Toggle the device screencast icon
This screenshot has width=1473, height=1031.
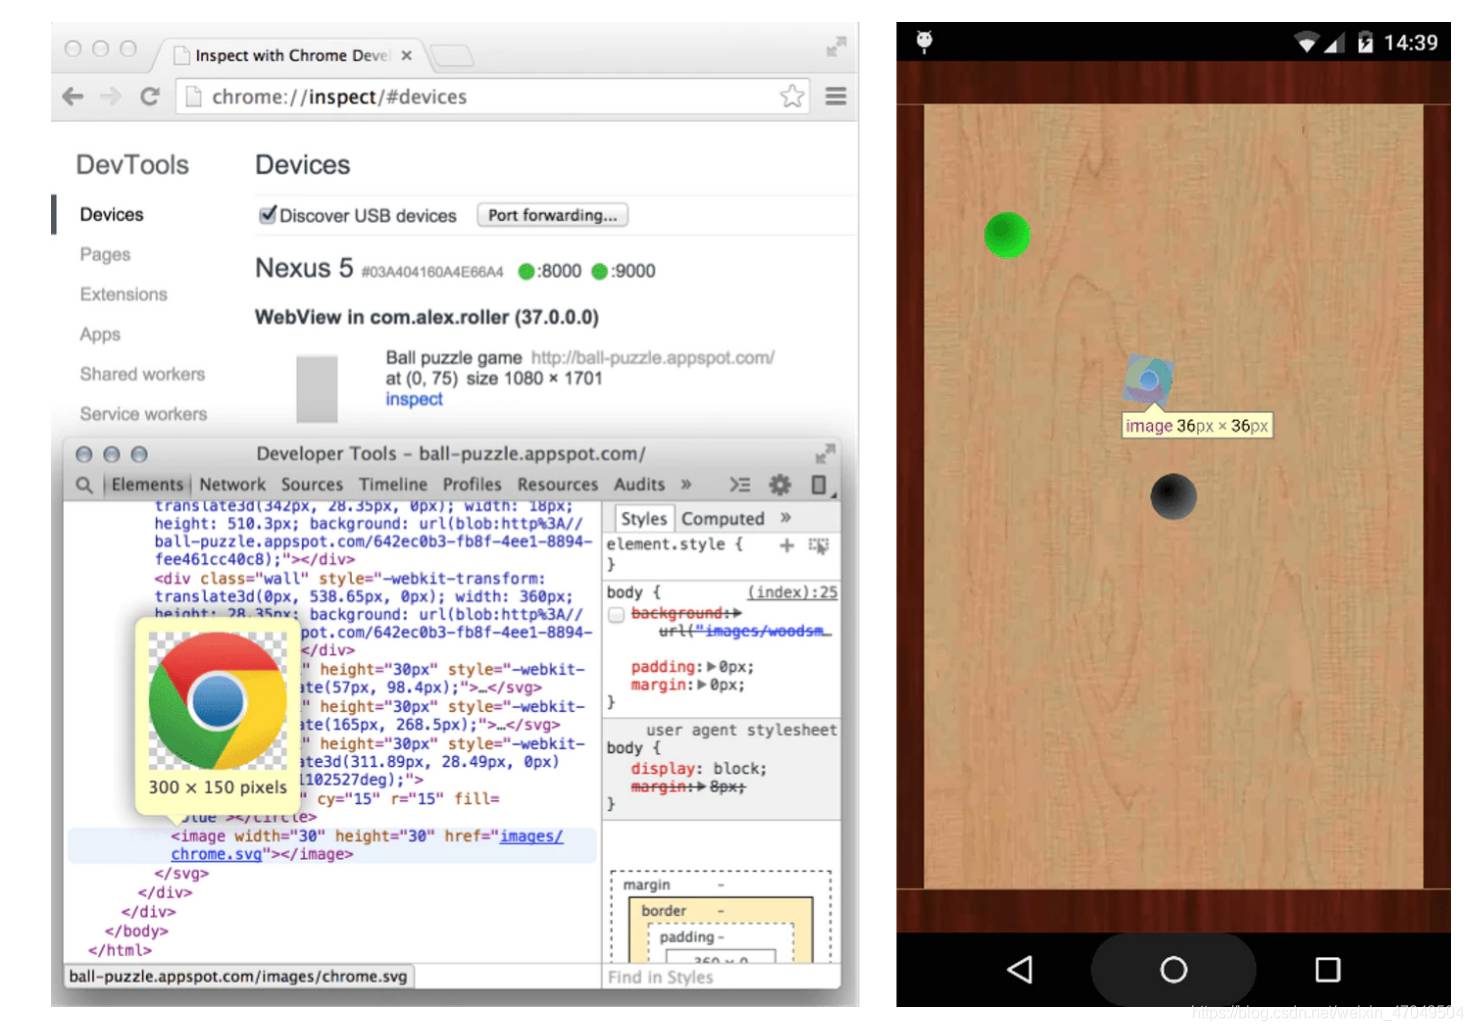(819, 485)
